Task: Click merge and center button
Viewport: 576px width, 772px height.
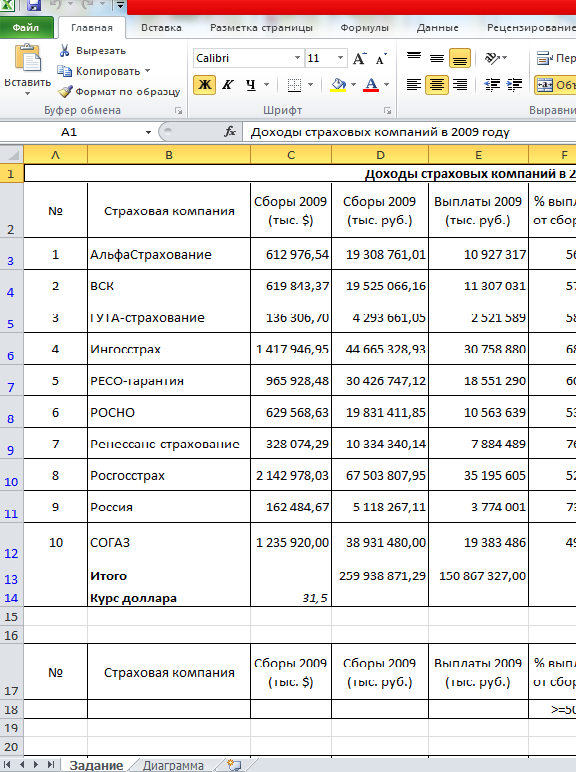Action: (x=555, y=85)
